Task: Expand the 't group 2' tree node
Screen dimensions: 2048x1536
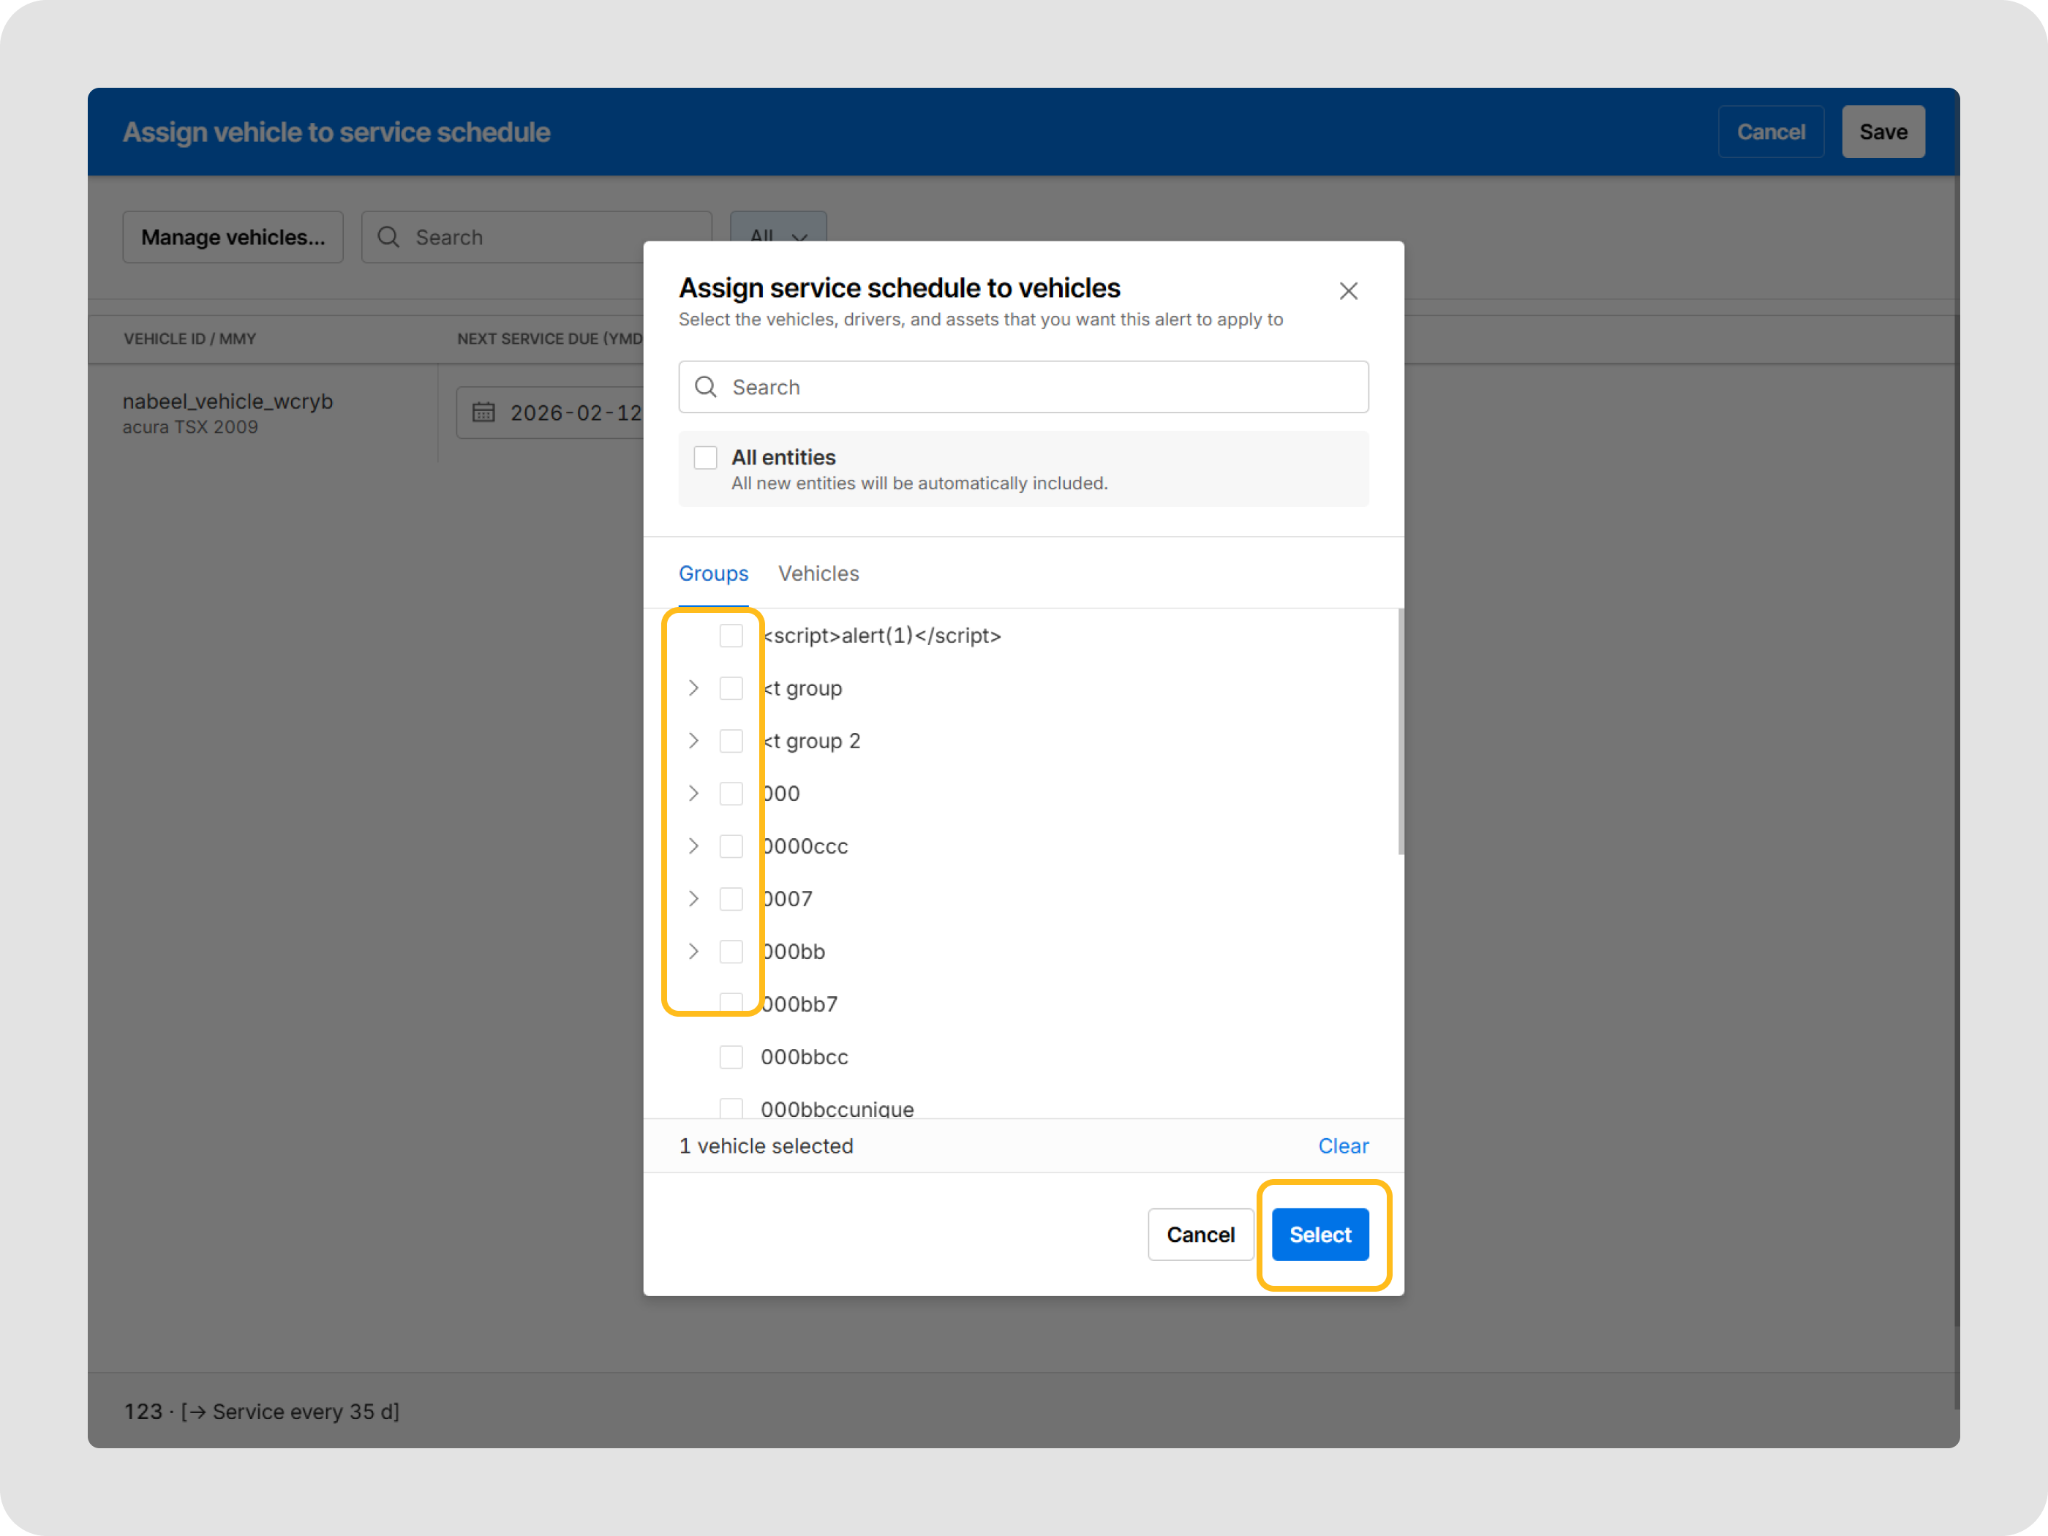Action: coord(694,741)
